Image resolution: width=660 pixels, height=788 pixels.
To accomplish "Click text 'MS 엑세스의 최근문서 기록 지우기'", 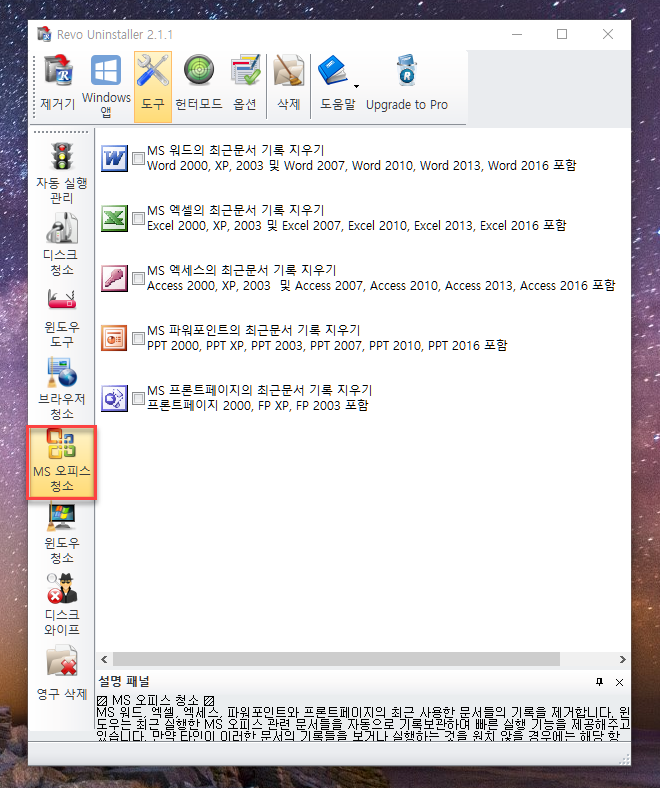I will click(x=242, y=270).
